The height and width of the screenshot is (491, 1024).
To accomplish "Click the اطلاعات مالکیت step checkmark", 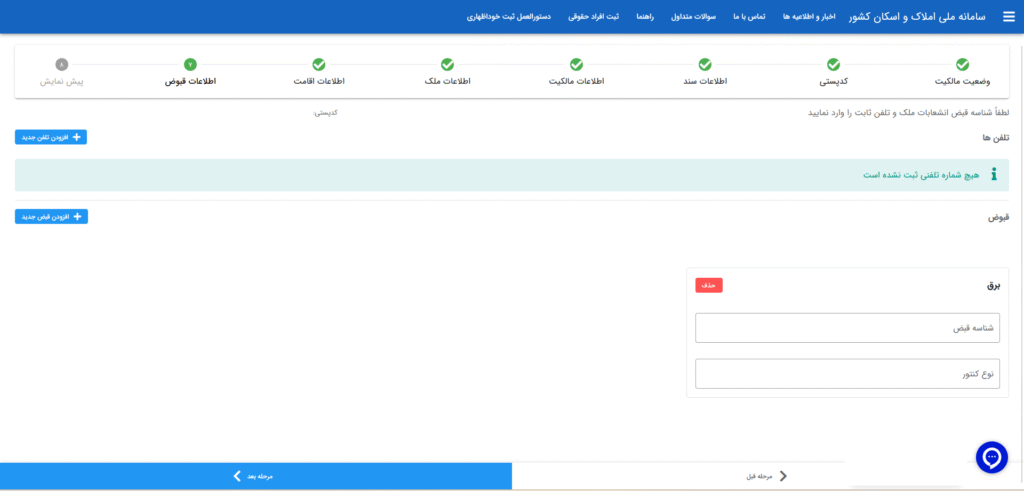I will pyautogui.click(x=576, y=65).
